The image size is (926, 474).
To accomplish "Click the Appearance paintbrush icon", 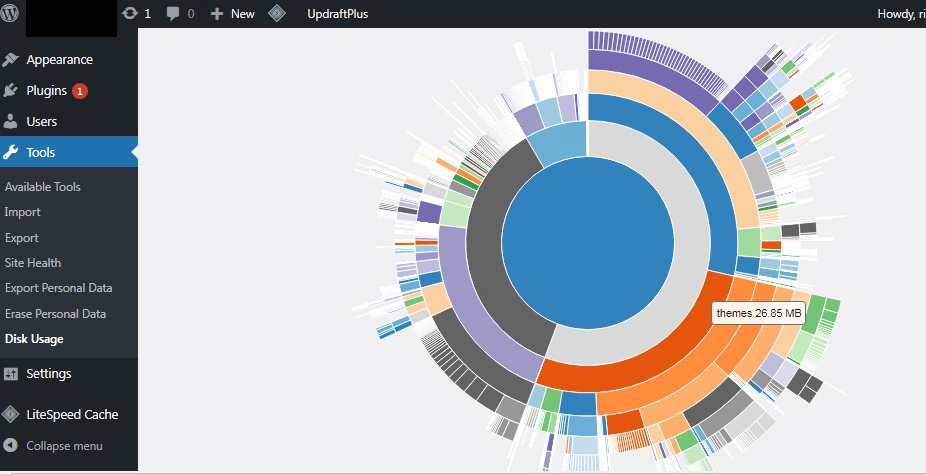I will point(11,60).
